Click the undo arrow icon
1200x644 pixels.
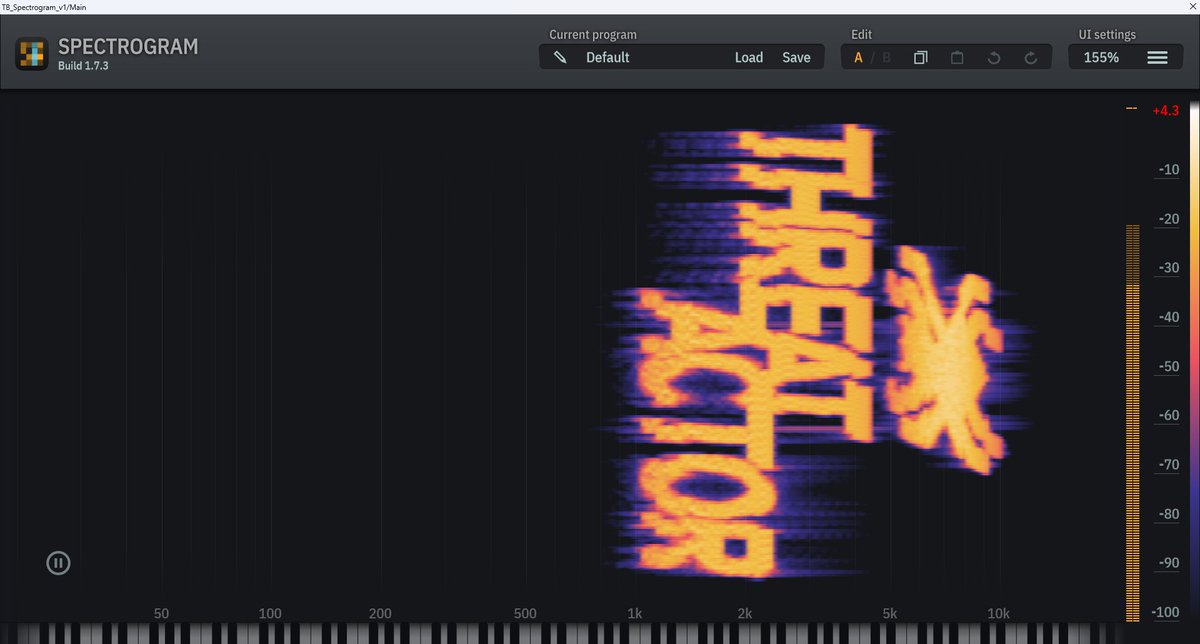(x=994, y=57)
